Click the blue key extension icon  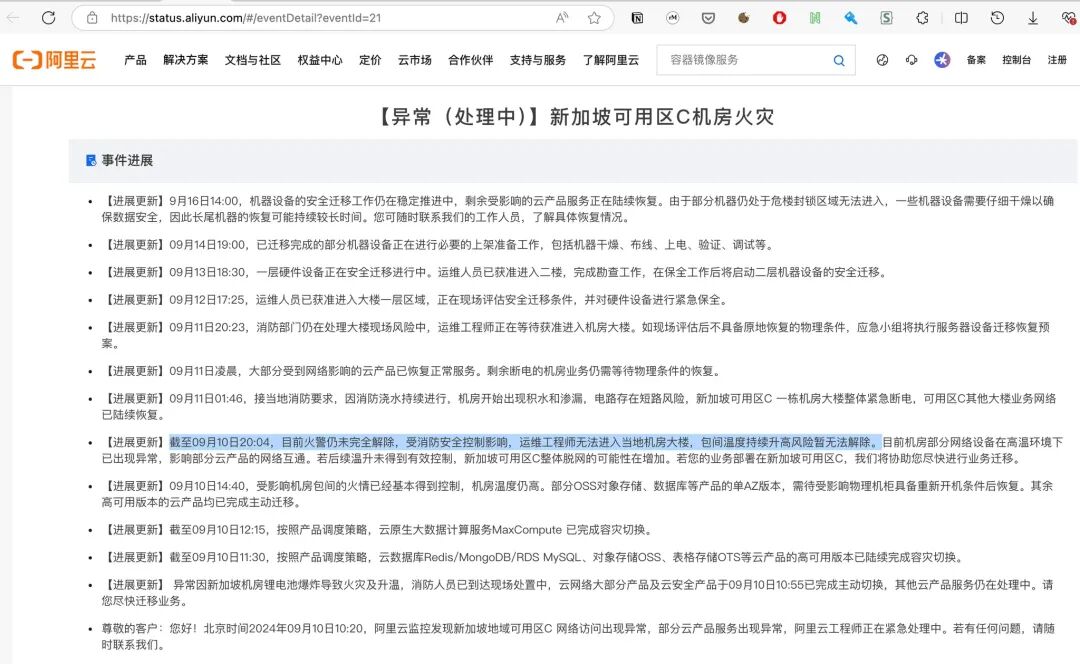click(x=851, y=18)
